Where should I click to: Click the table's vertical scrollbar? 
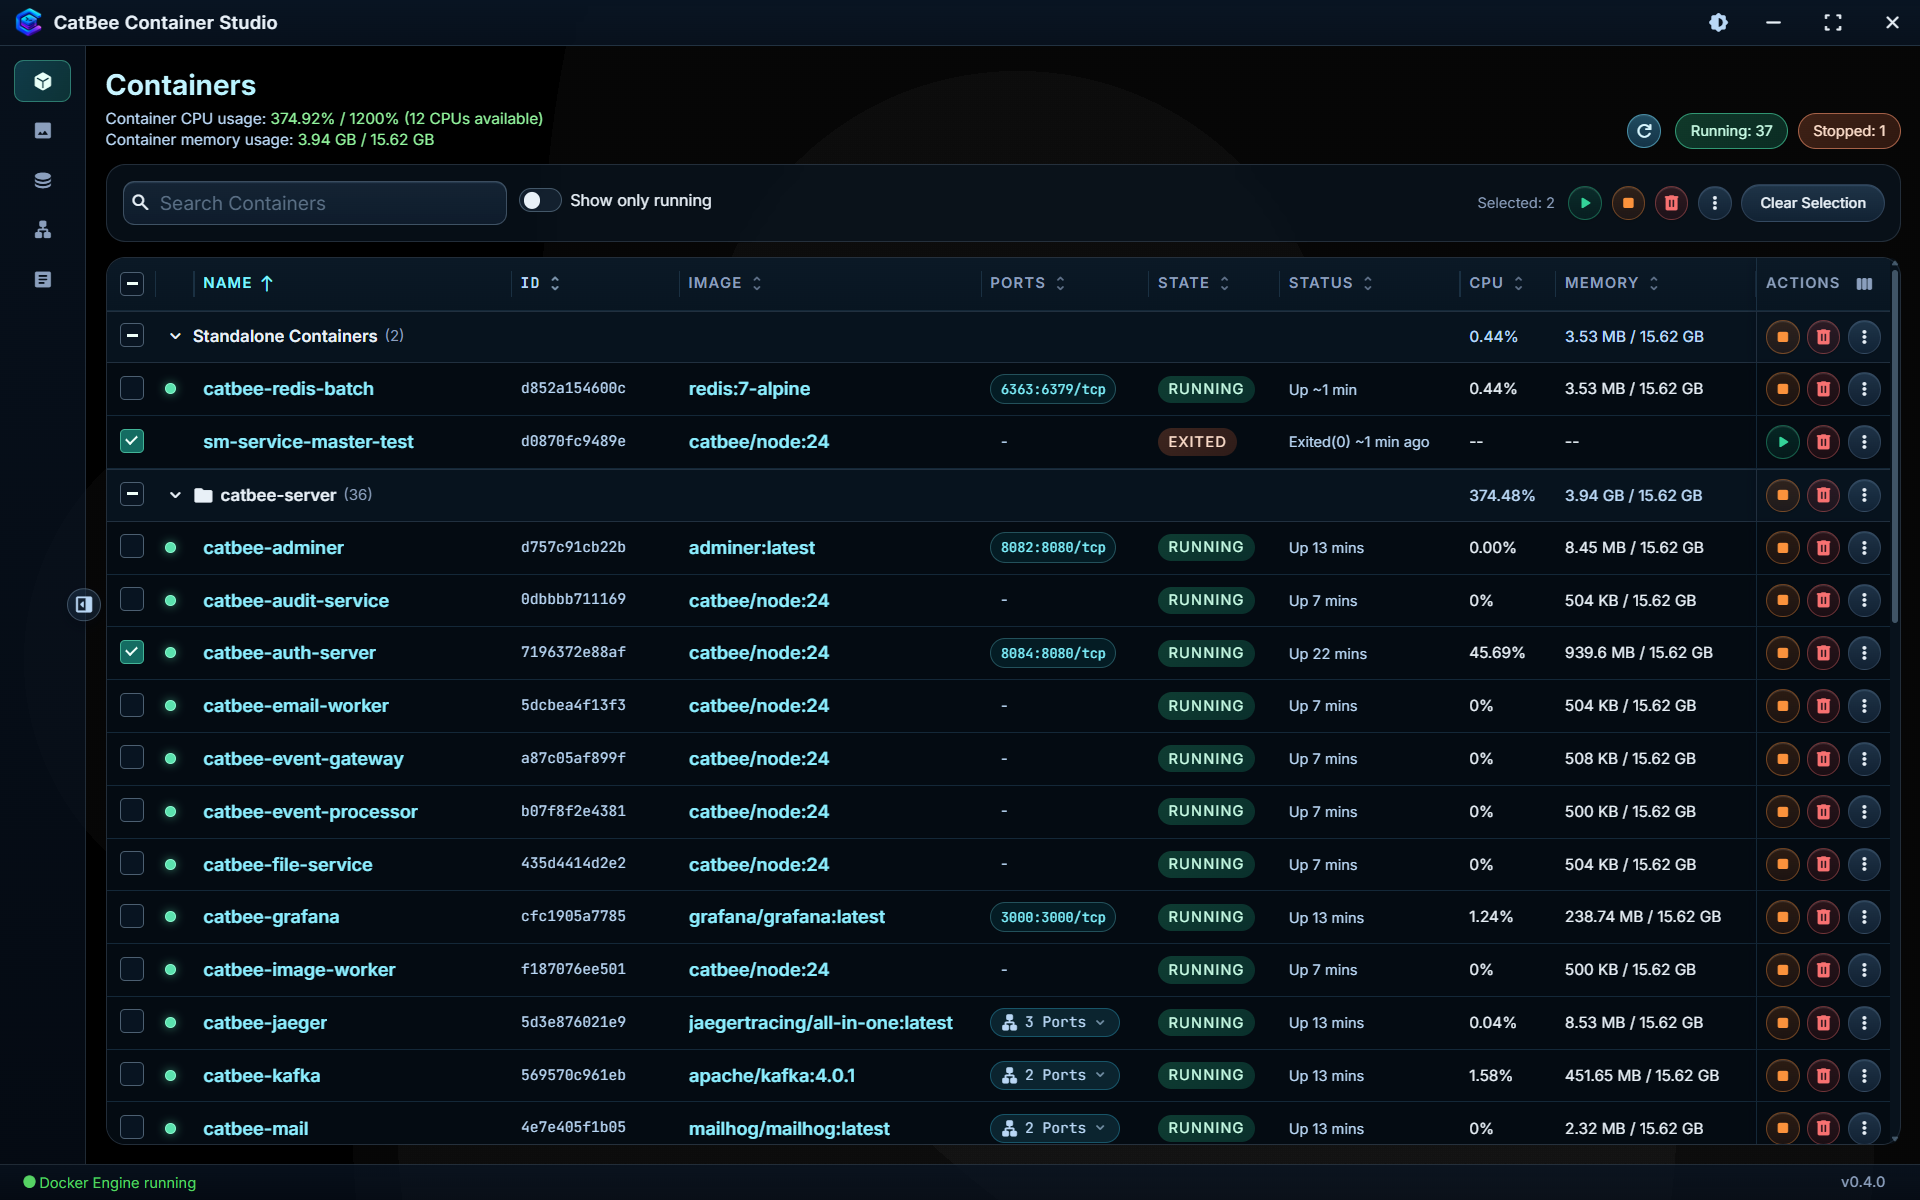coord(1894,445)
